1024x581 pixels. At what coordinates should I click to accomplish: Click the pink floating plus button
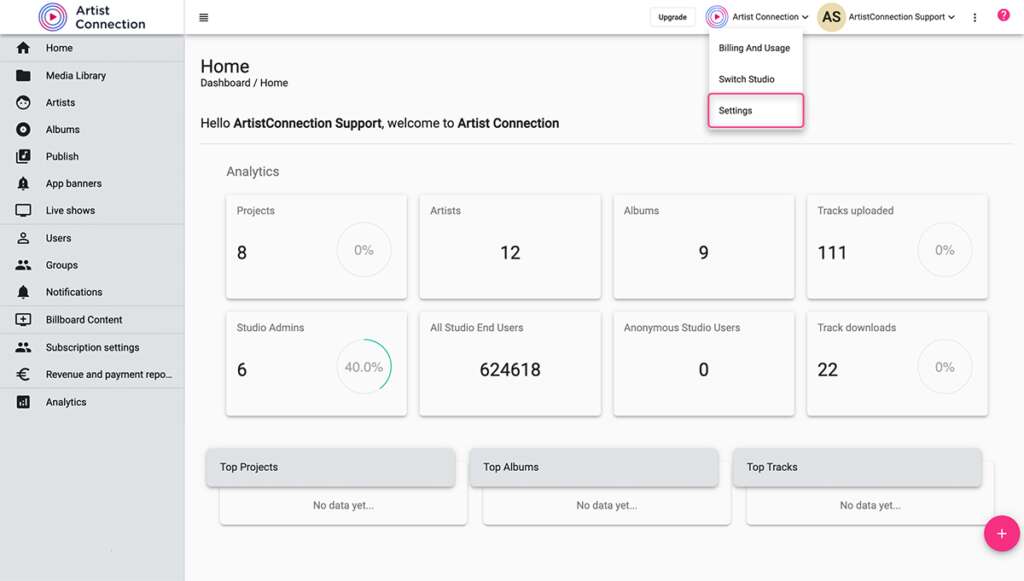(1002, 533)
